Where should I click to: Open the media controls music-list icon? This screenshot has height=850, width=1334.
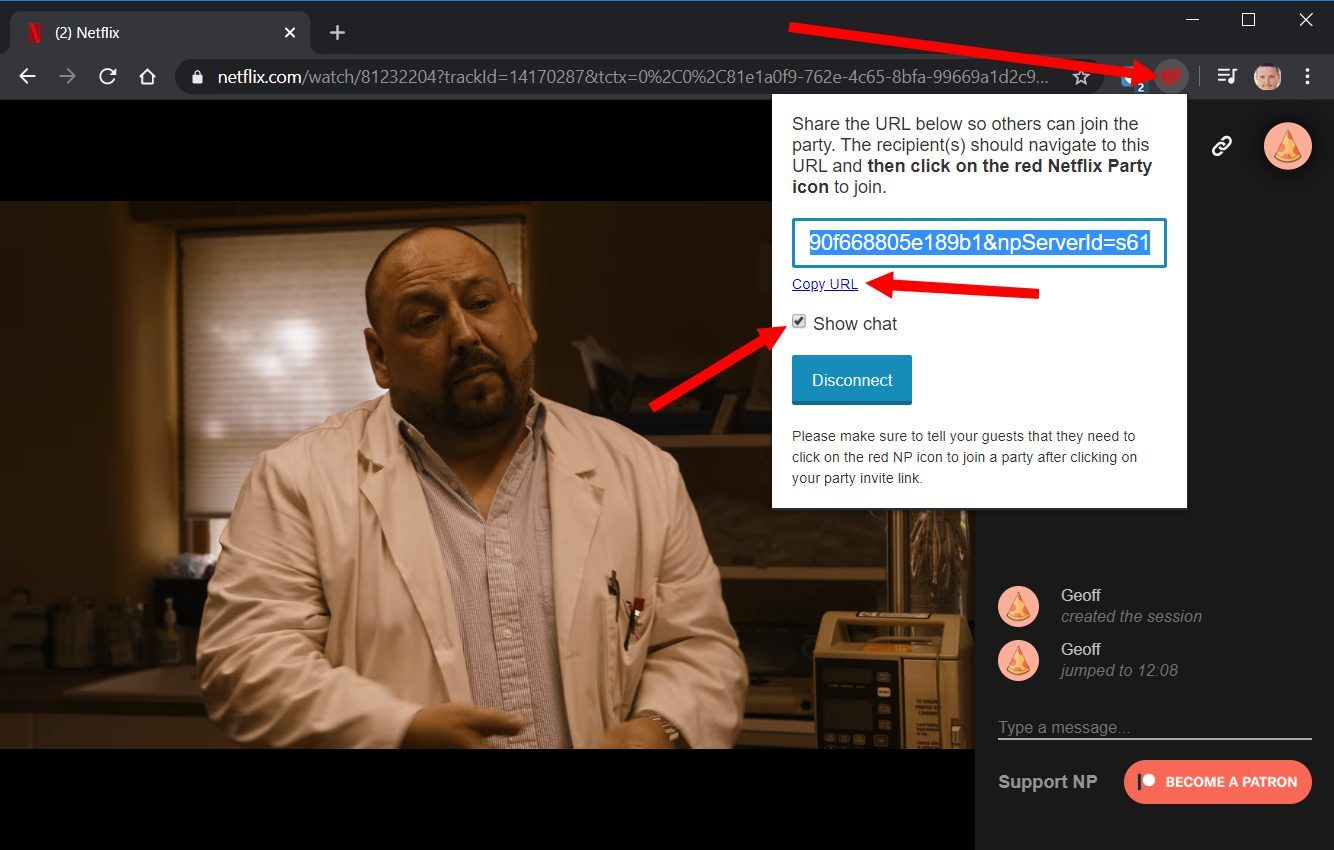tap(1227, 76)
